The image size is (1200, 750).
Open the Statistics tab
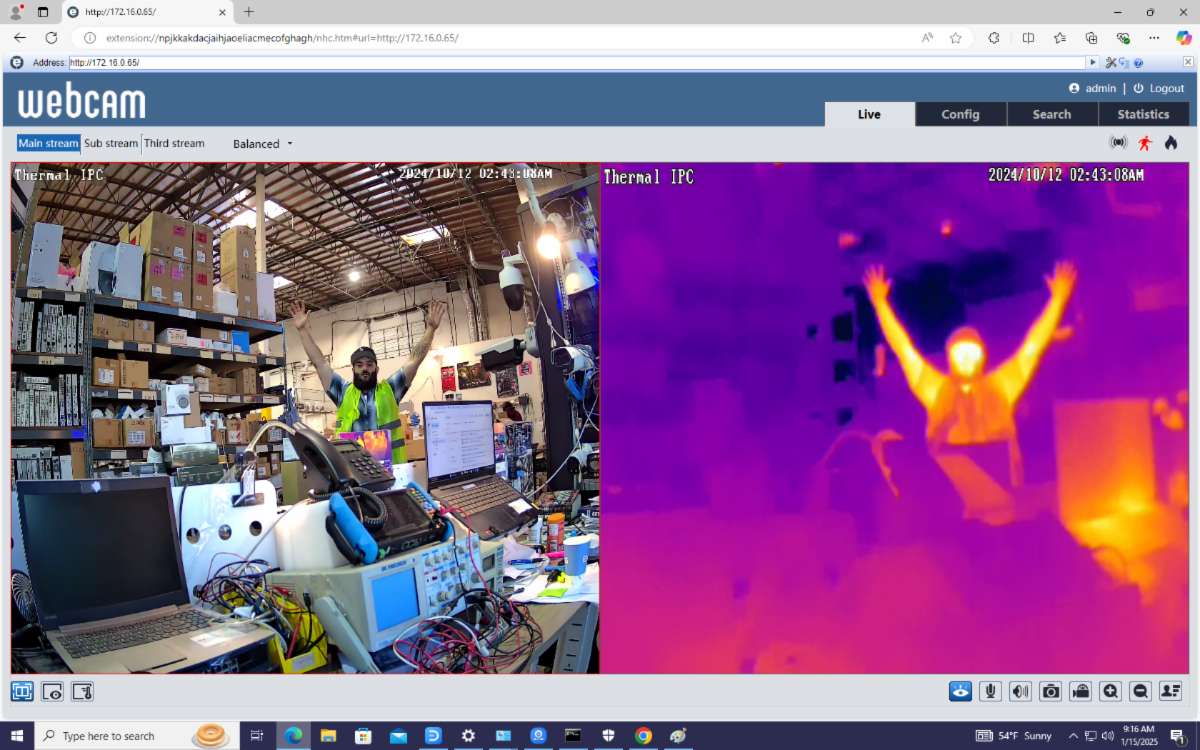[1144, 113]
